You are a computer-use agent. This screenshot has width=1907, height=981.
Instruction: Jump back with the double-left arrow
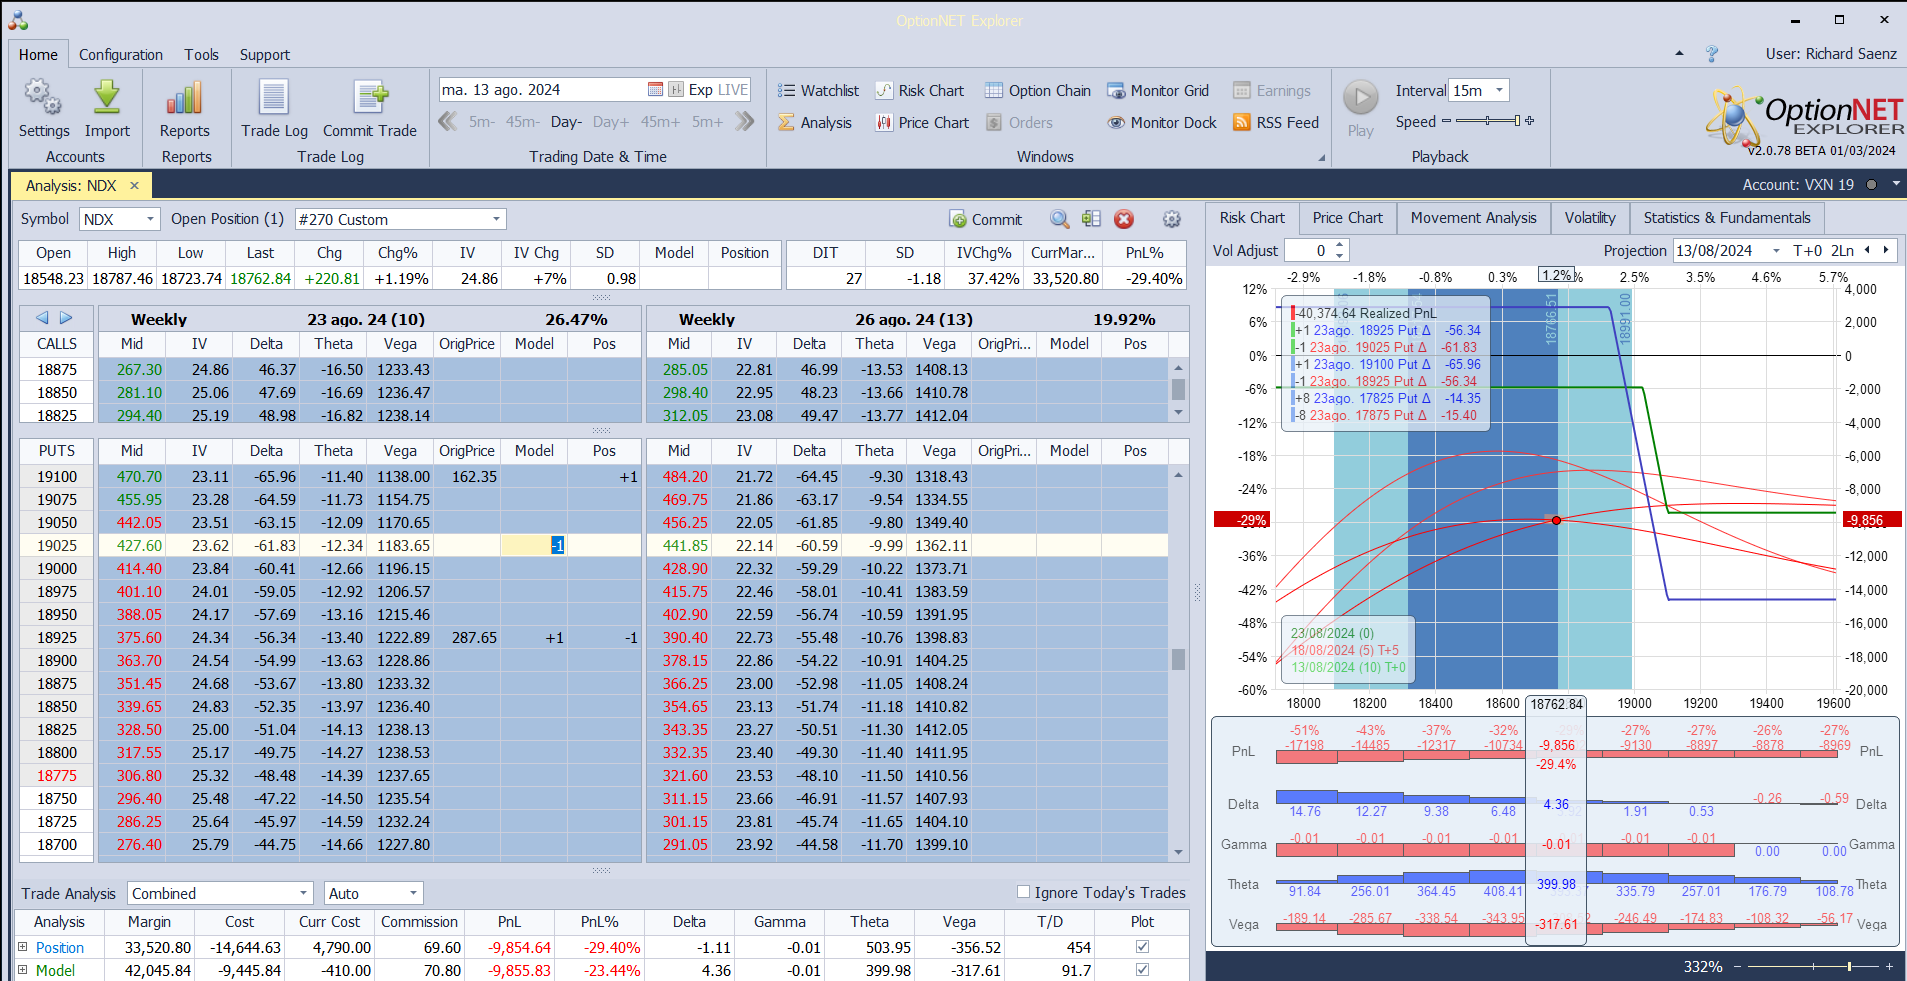click(448, 122)
